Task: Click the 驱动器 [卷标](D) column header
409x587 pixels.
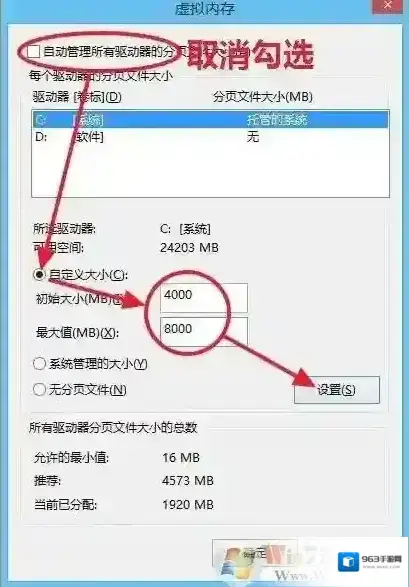Action: [x=77, y=97]
